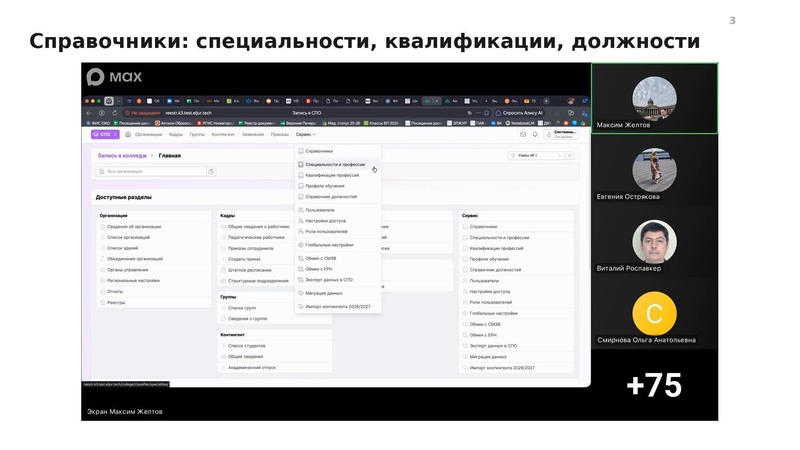Select Глобальные настройки in the dropdown menu

click(338, 245)
